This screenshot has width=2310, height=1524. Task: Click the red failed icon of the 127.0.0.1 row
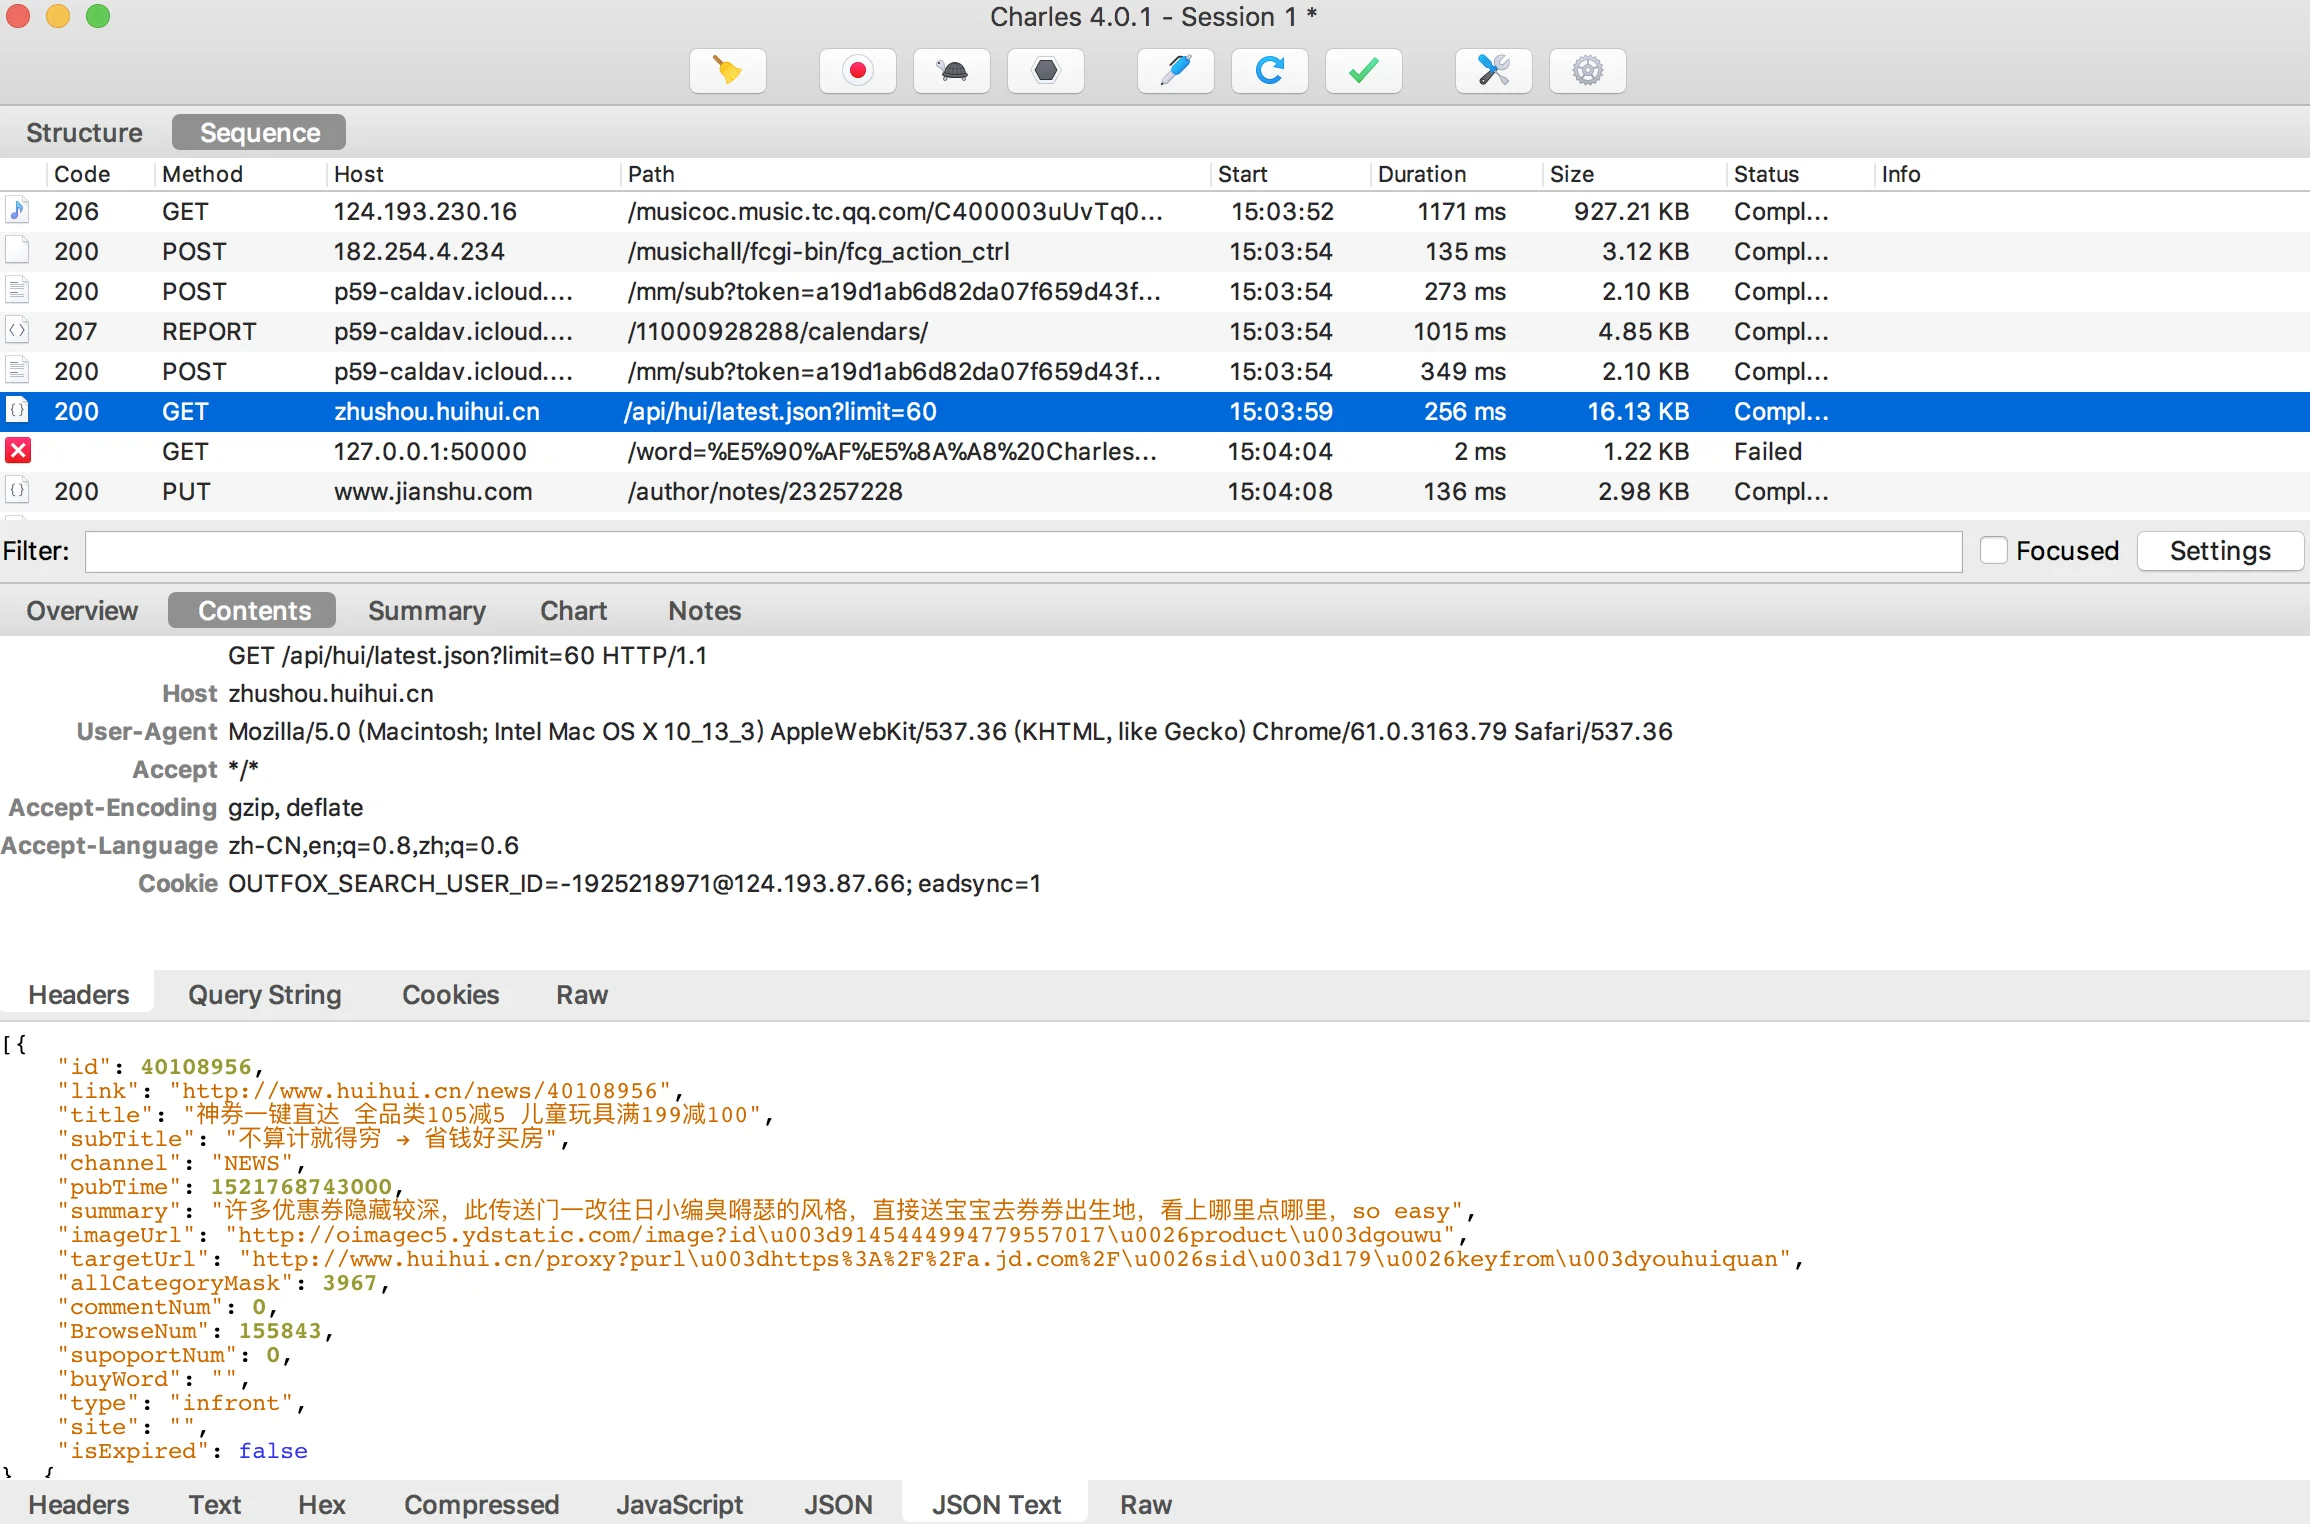[x=17, y=451]
